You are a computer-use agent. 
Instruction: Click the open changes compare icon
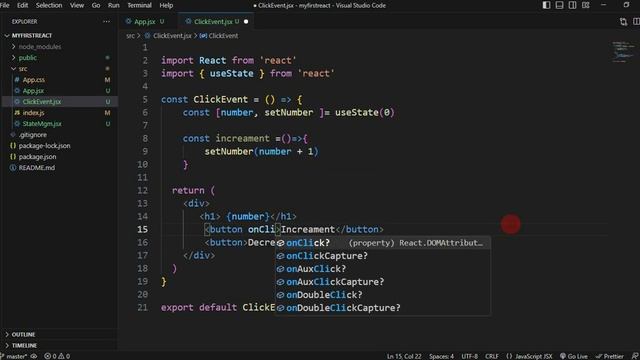(623, 22)
